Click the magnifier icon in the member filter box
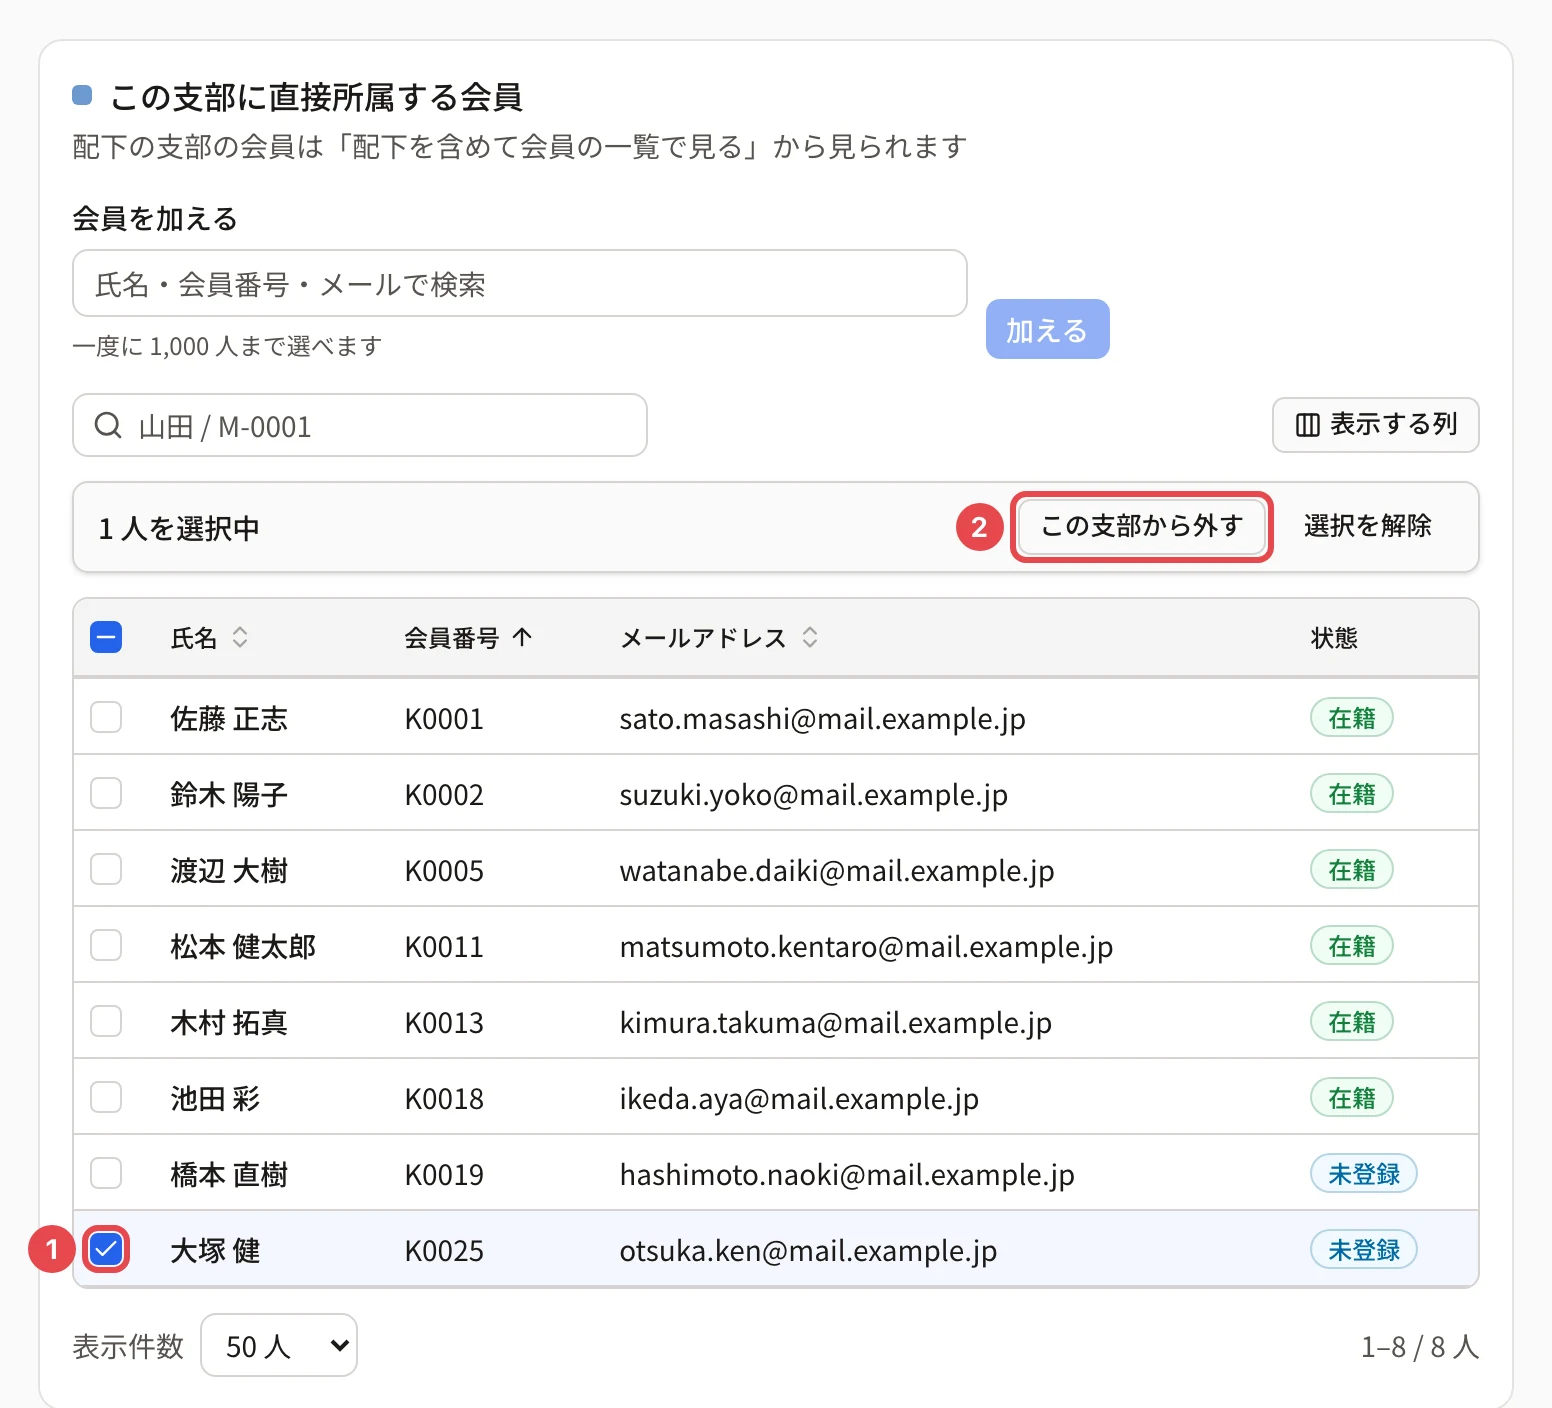Image resolution: width=1552 pixels, height=1408 pixels. point(108,425)
